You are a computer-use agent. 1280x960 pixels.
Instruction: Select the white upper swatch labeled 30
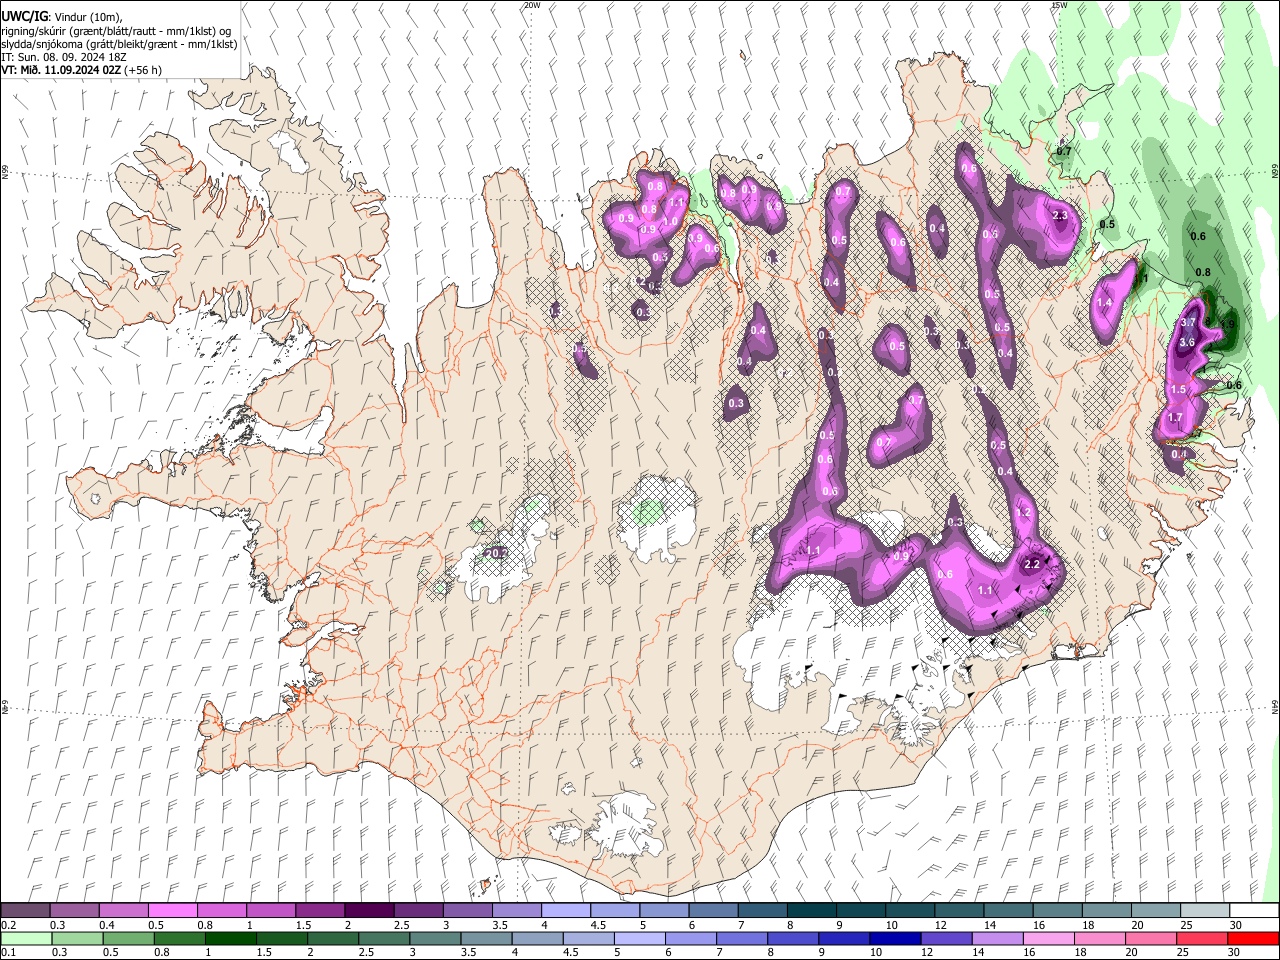[x=1253, y=911]
